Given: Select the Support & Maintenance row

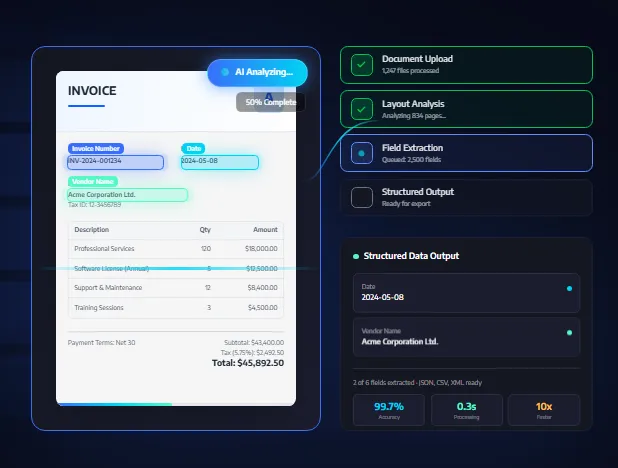Looking at the screenshot, I should [176, 288].
